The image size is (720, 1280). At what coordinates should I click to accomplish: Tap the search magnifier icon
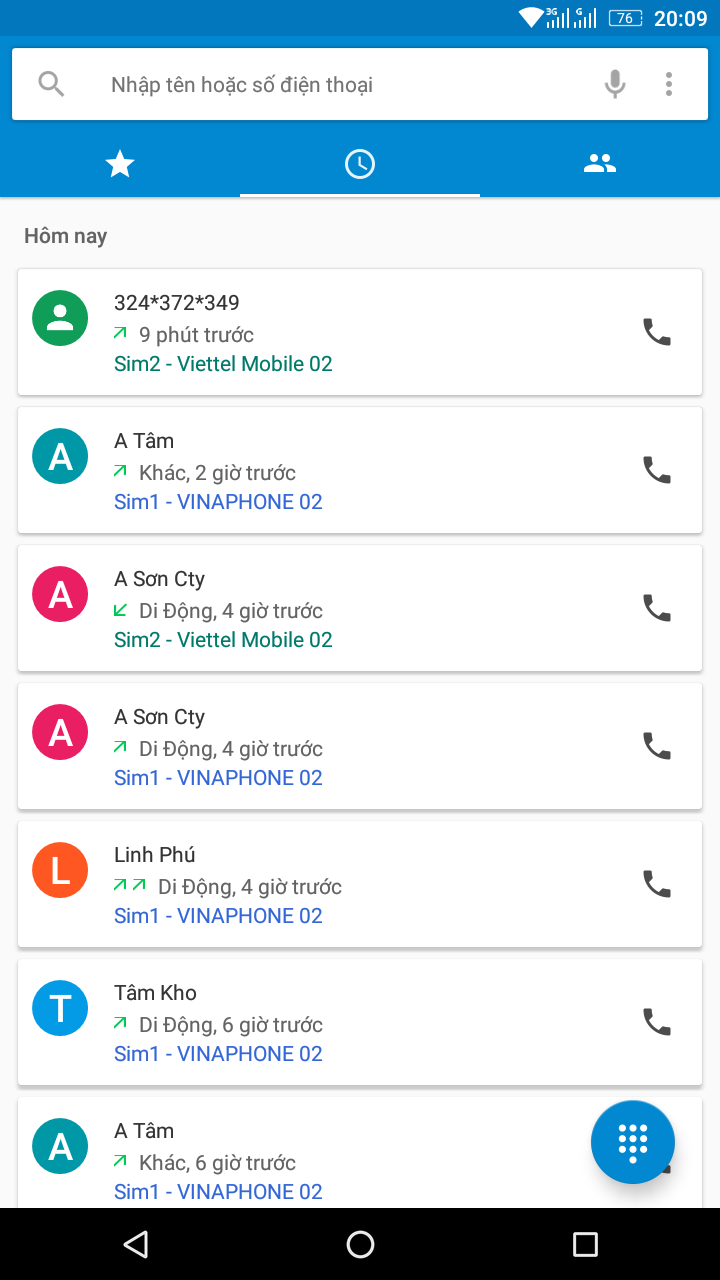coord(51,83)
